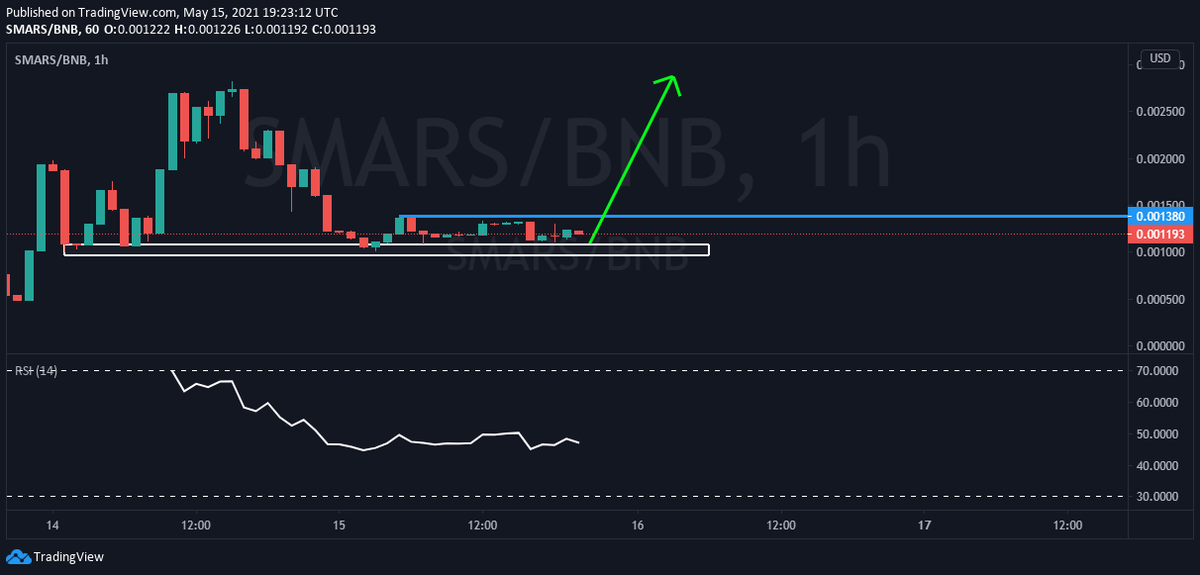Click the 0.001000 price axis label
The image size is (1200, 575).
click(x=1160, y=252)
